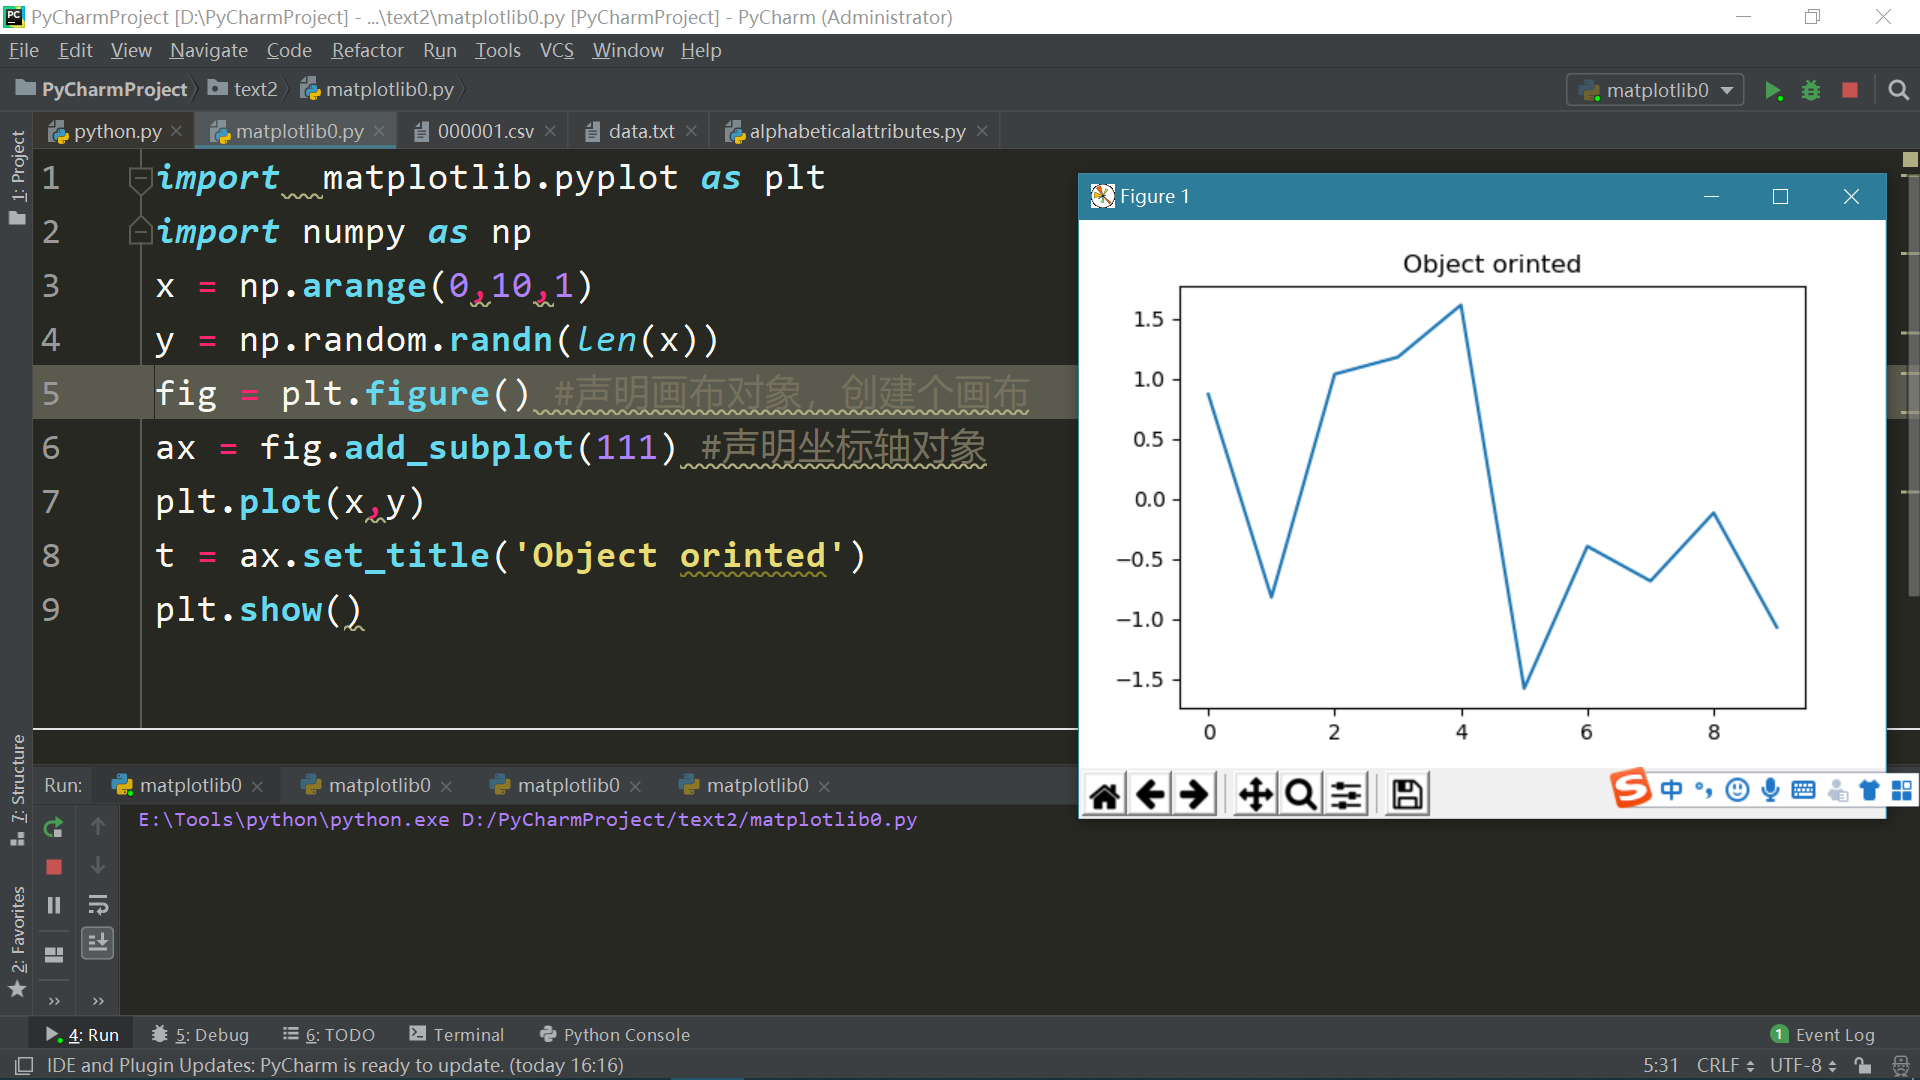Open the Python Console tool window
This screenshot has width=1920, height=1080.
pyautogui.click(x=614, y=1035)
